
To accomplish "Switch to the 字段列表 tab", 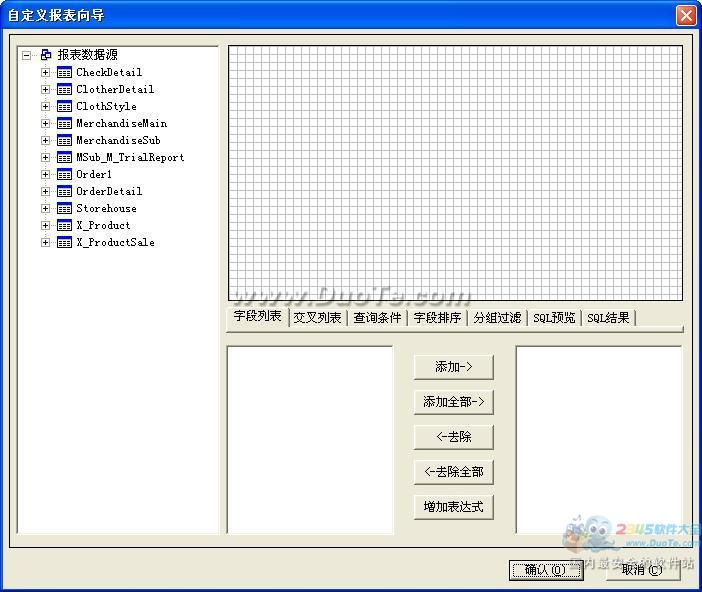I will pyautogui.click(x=257, y=317).
